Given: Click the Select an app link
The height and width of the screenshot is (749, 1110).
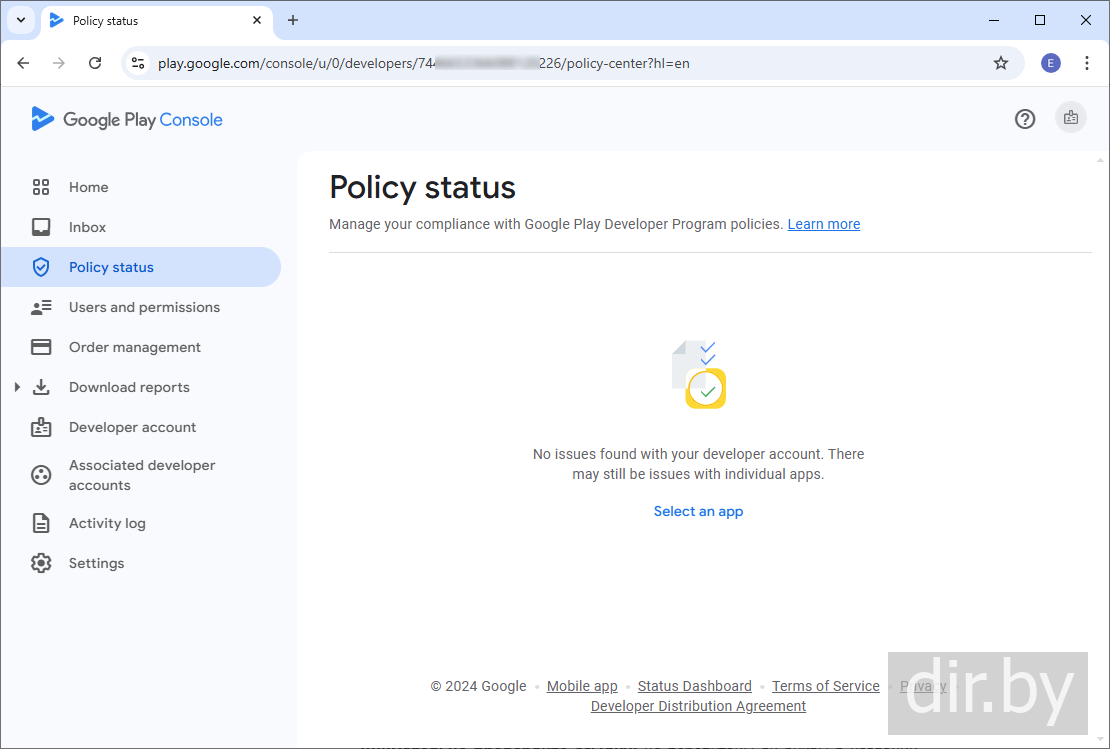Looking at the screenshot, I should point(698,511).
